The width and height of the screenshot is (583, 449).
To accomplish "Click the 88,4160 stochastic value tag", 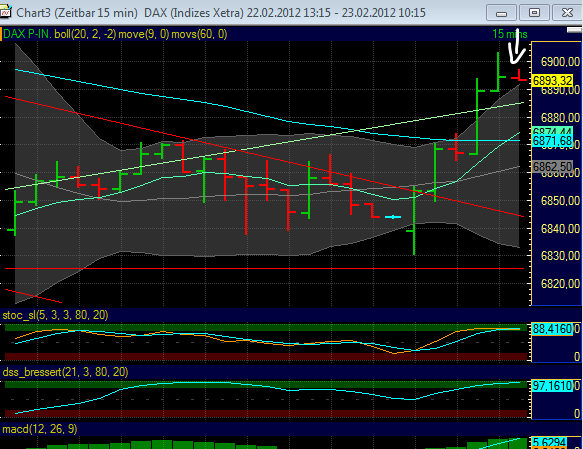I will (552, 329).
